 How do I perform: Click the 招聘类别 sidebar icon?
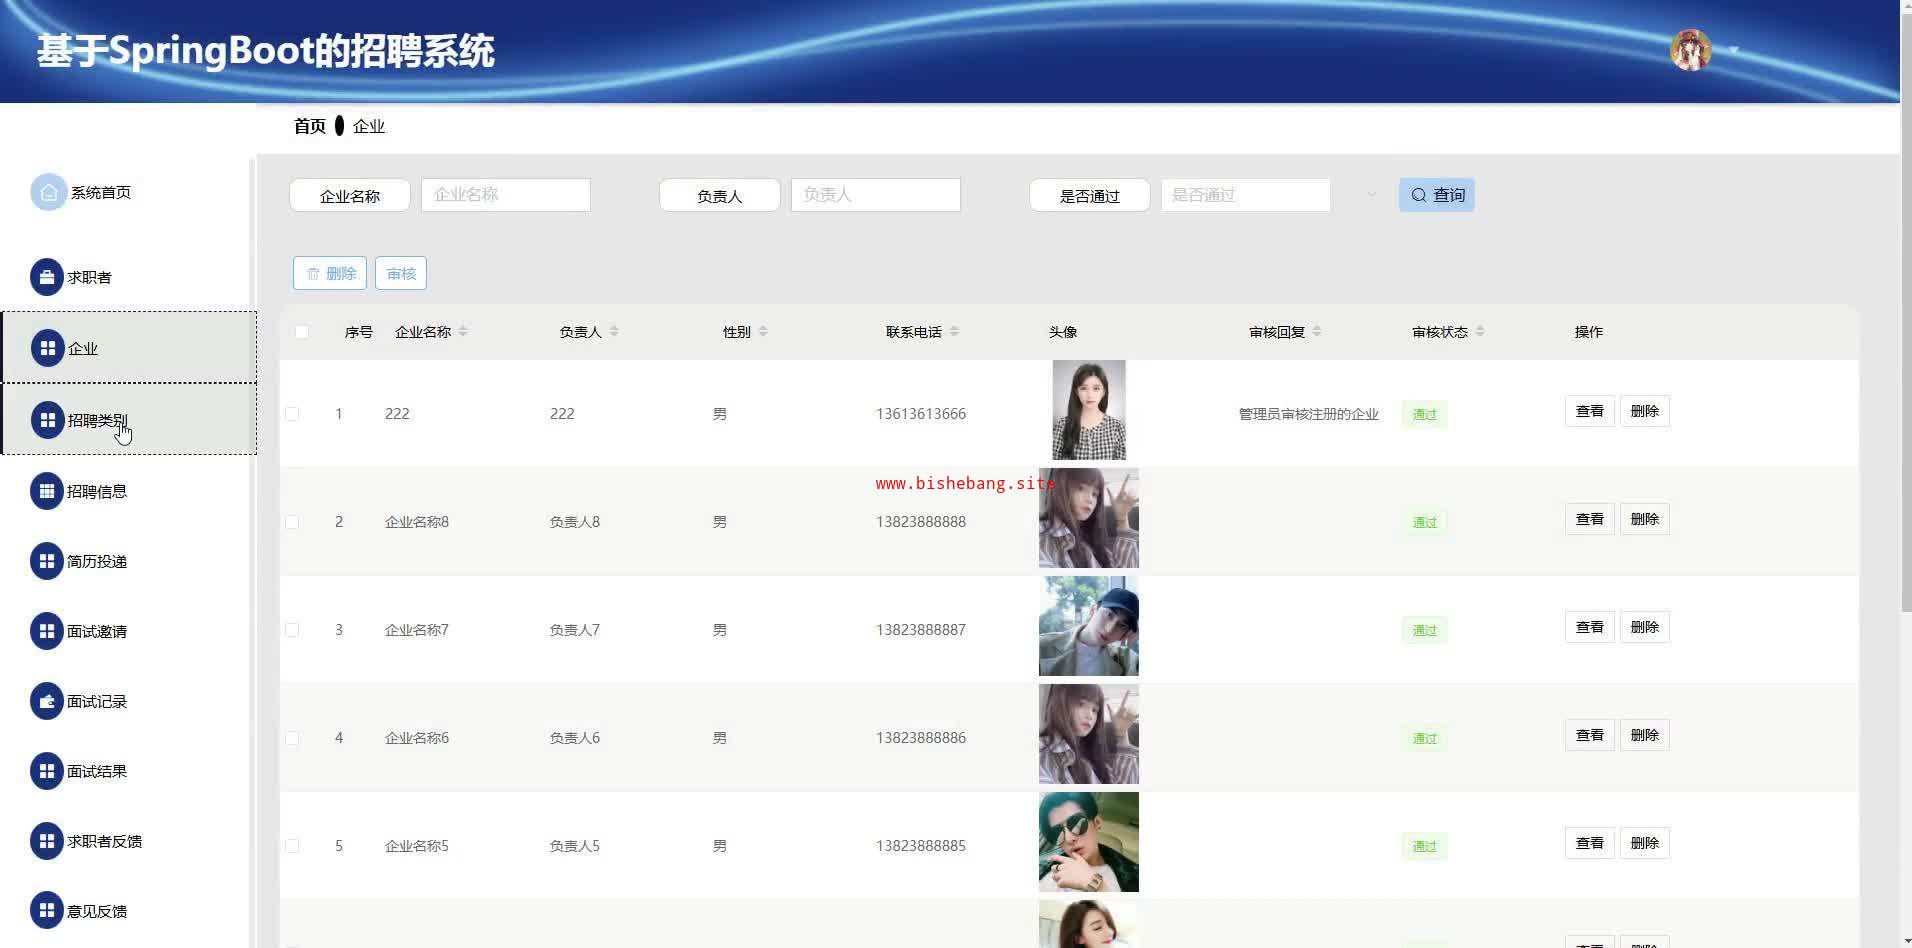point(47,420)
